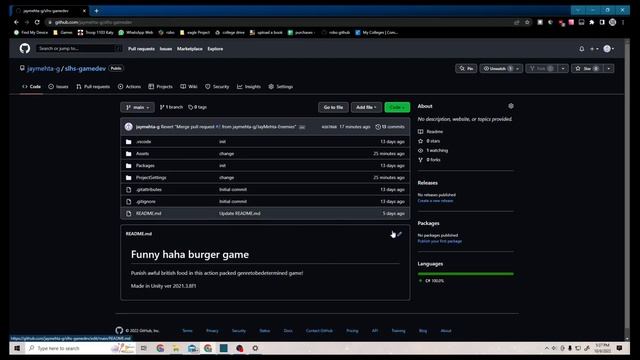Open the notifications bell in GitHub header
Screen dimensions: 640x360
pyautogui.click(x=582, y=49)
